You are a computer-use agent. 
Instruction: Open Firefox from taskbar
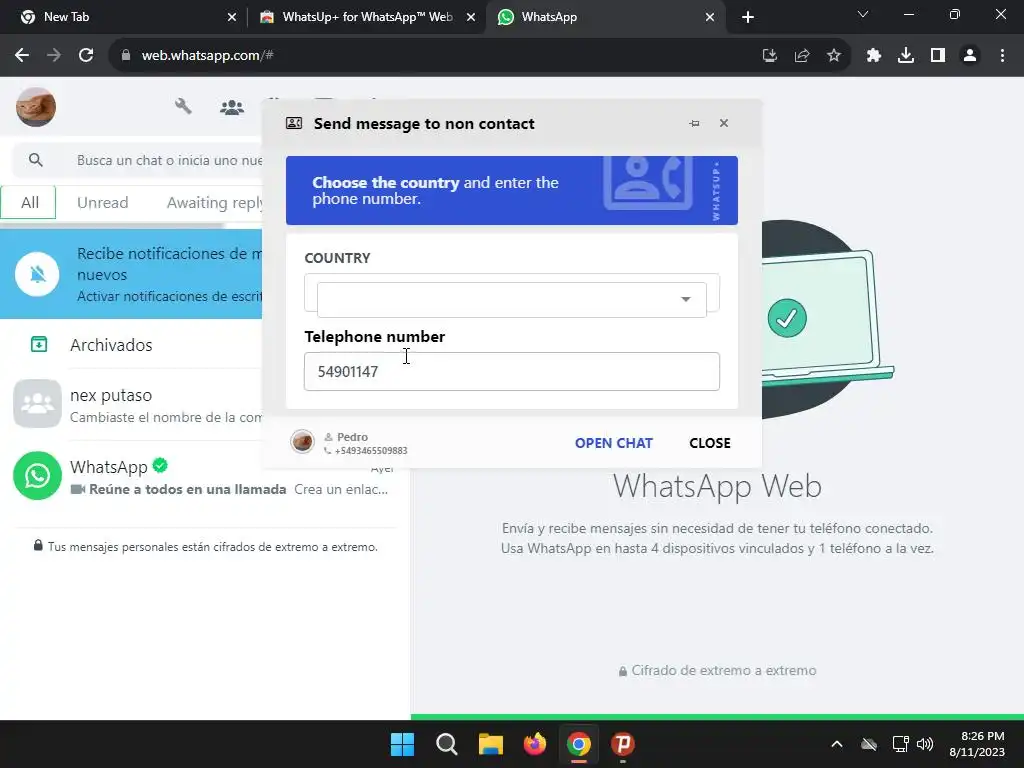point(535,744)
